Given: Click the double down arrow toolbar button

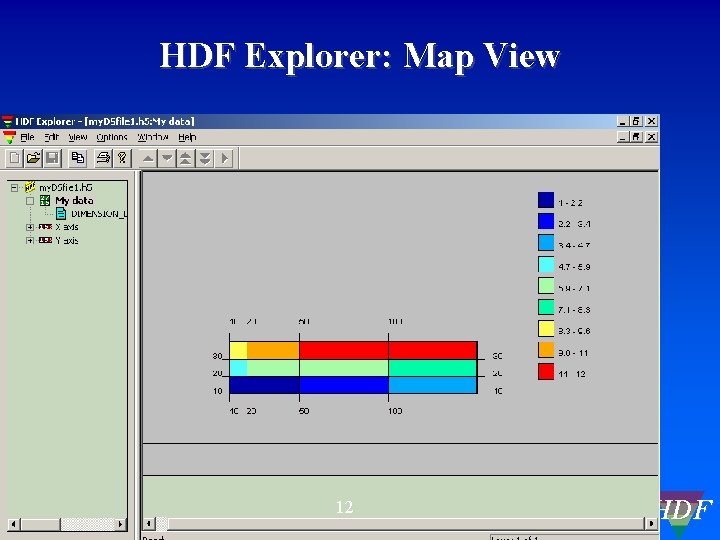Looking at the screenshot, I should [x=205, y=158].
